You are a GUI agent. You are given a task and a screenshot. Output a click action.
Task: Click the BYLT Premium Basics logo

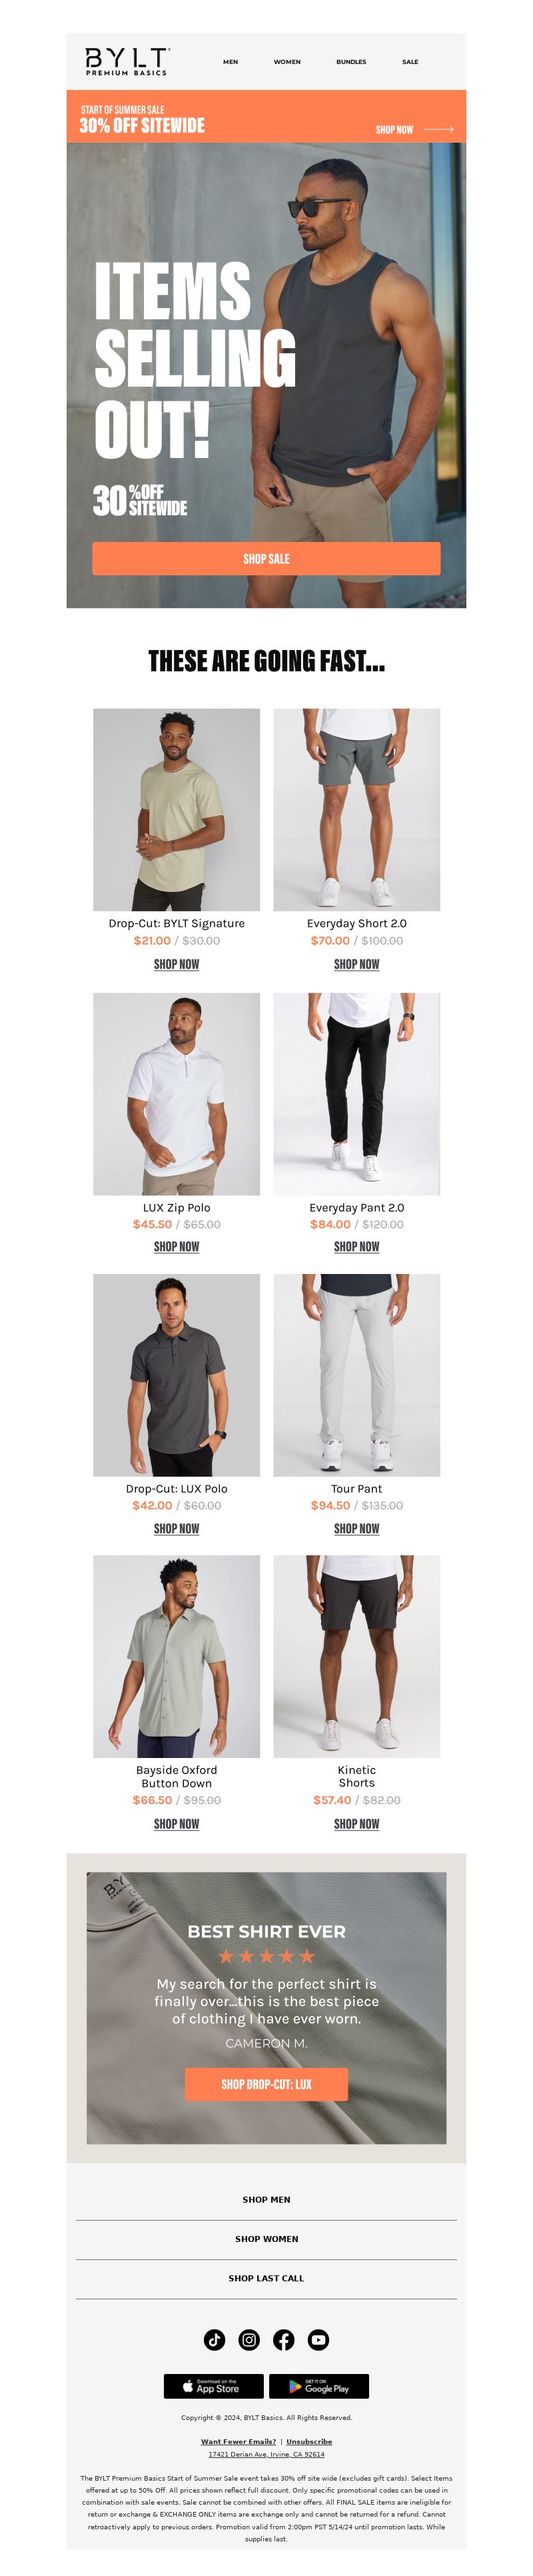click(x=127, y=61)
